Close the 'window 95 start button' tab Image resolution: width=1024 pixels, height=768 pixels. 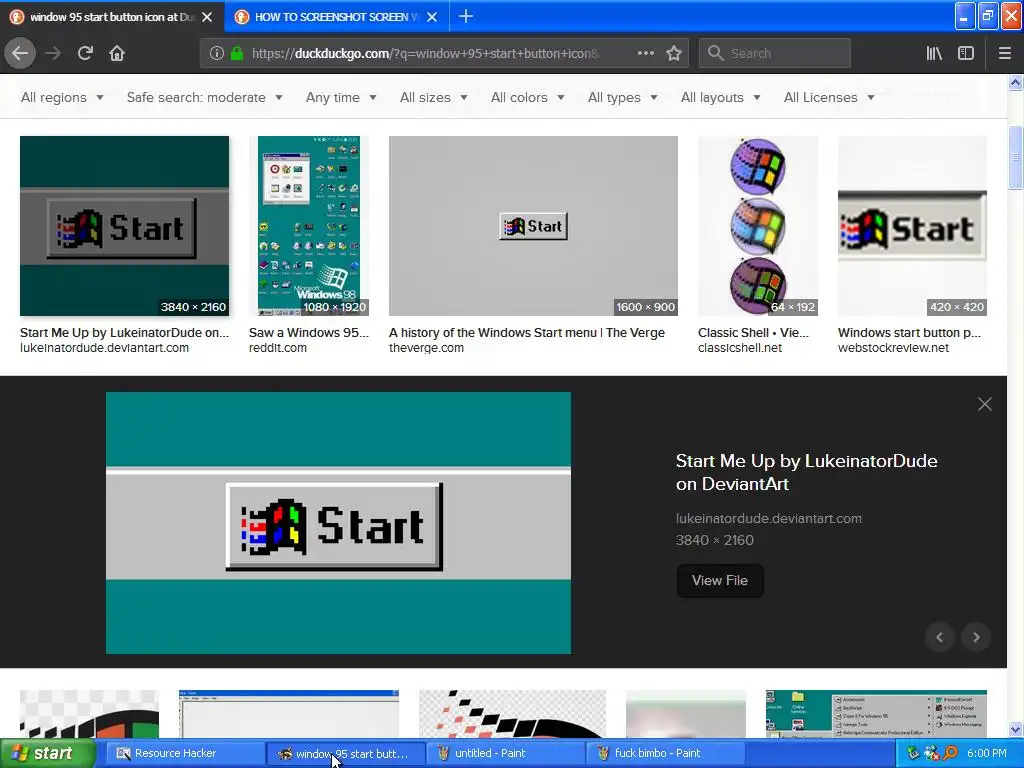click(207, 17)
